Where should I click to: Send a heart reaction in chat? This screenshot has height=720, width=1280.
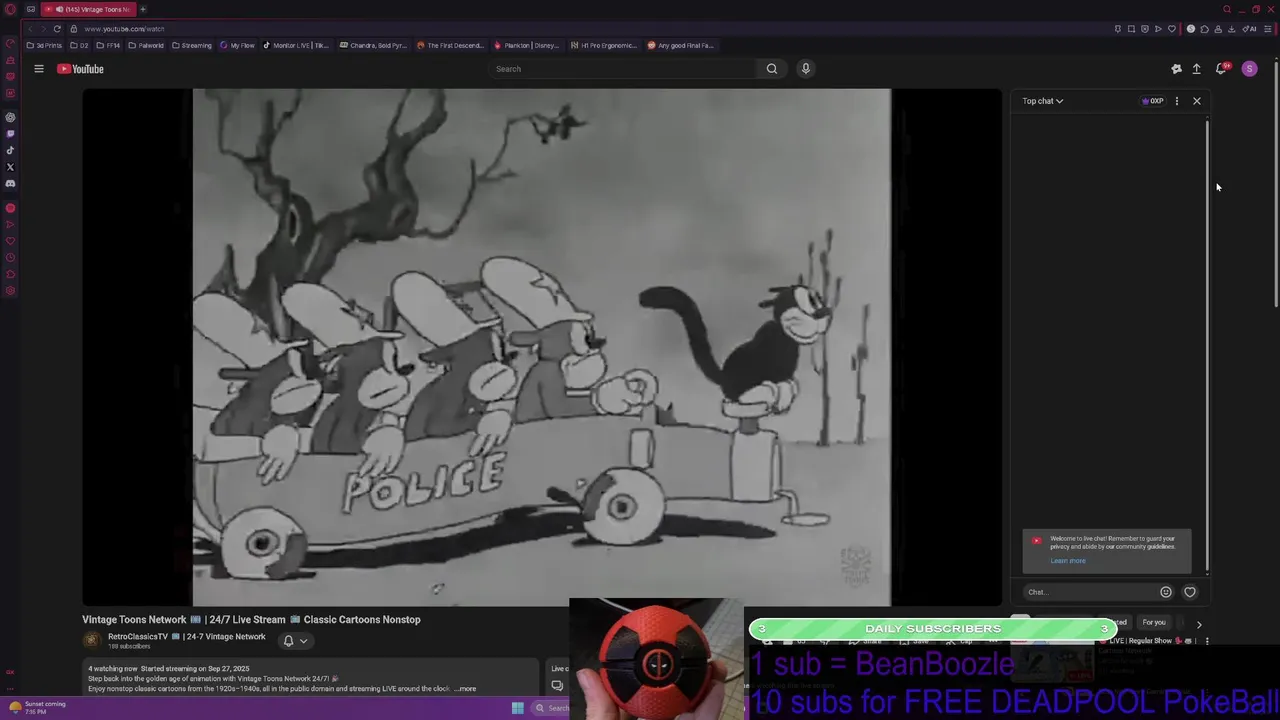click(x=1190, y=592)
